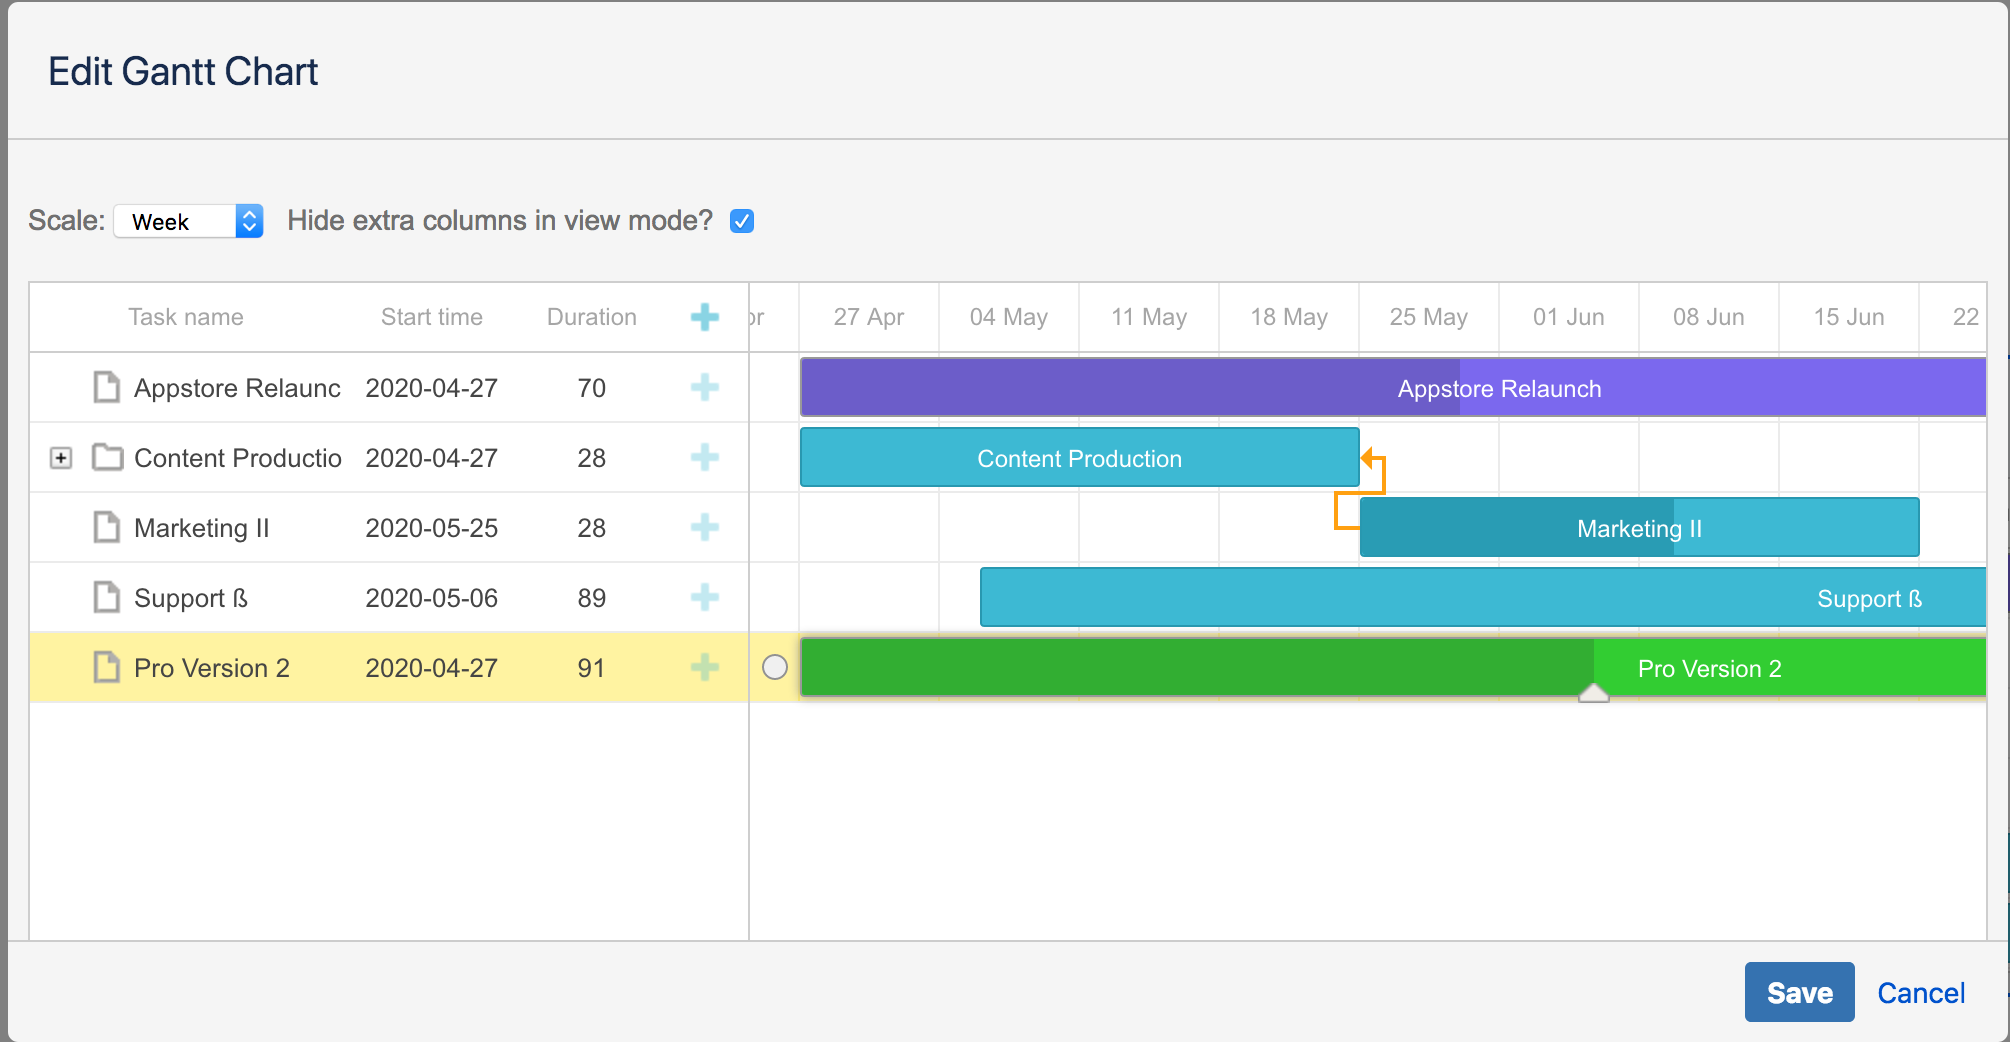Save the Gantt chart changes
Image resolution: width=2010 pixels, height=1042 pixels.
pyautogui.click(x=1799, y=992)
